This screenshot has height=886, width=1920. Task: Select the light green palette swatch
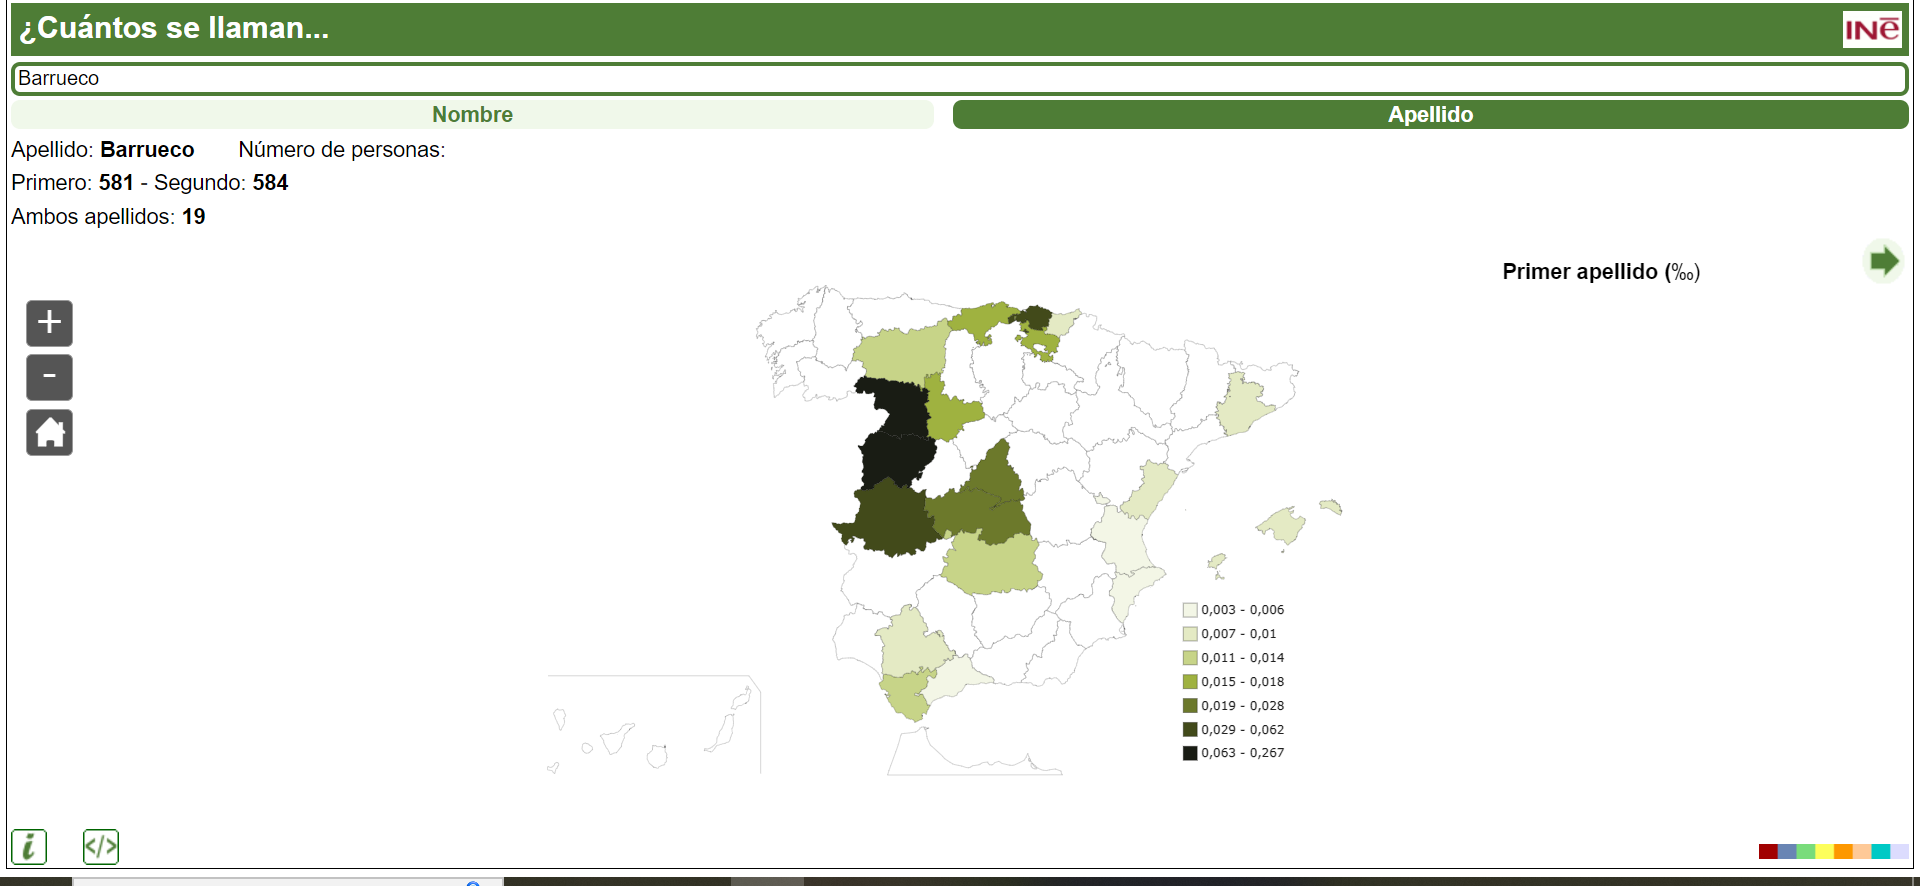[x=1806, y=851]
